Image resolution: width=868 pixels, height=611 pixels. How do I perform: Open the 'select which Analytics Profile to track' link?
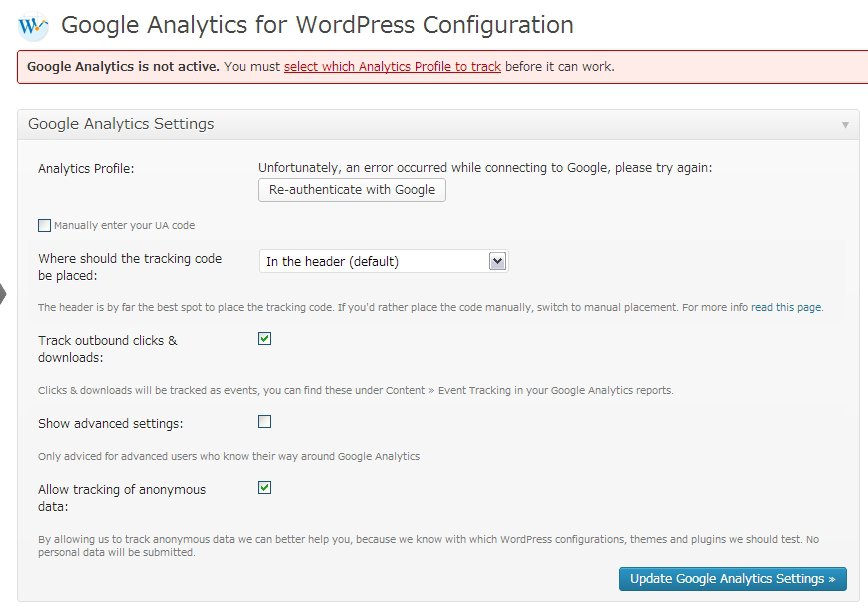[x=392, y=66]
